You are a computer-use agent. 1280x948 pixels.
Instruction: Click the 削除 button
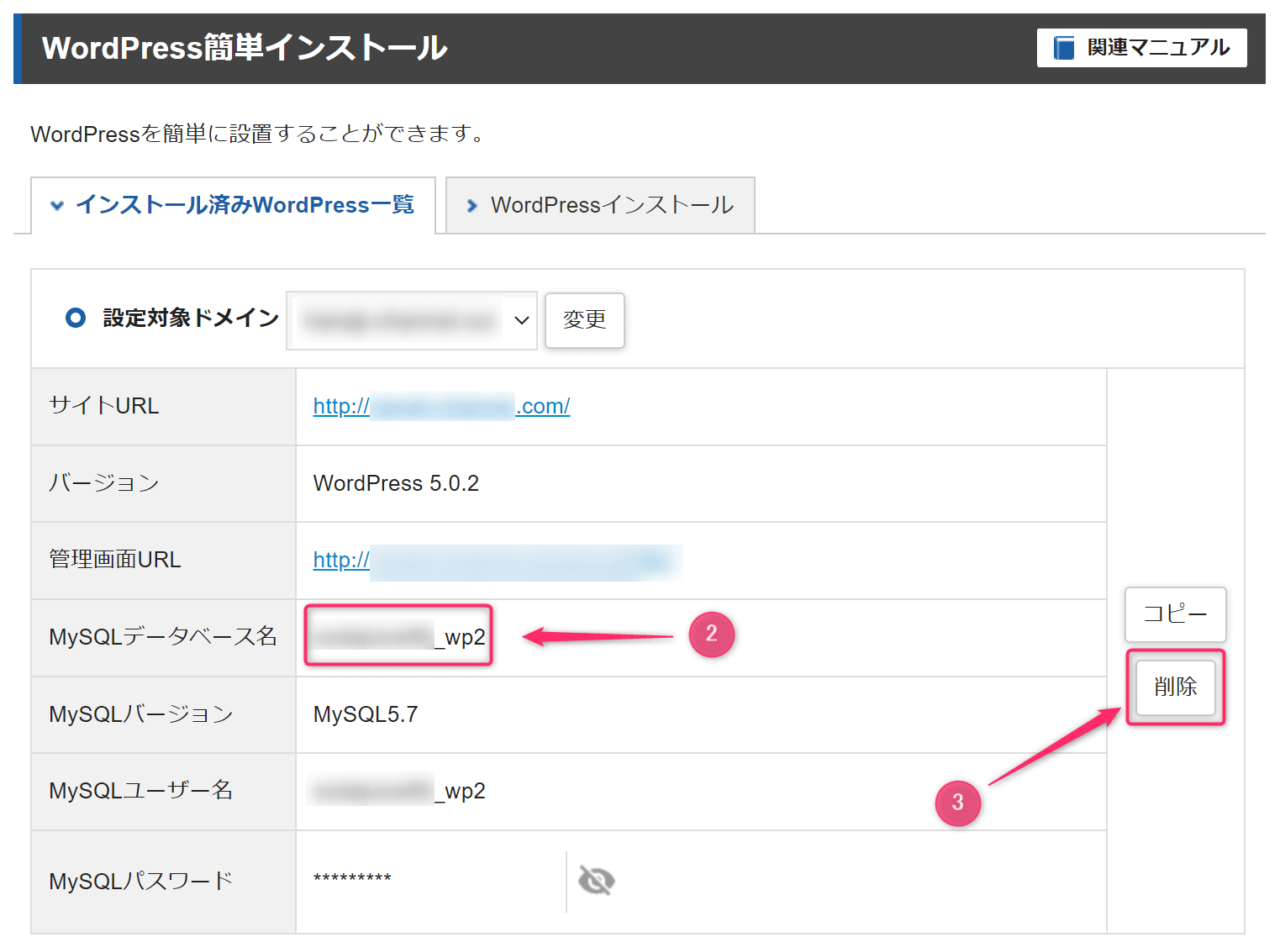tap(1176, 688)
